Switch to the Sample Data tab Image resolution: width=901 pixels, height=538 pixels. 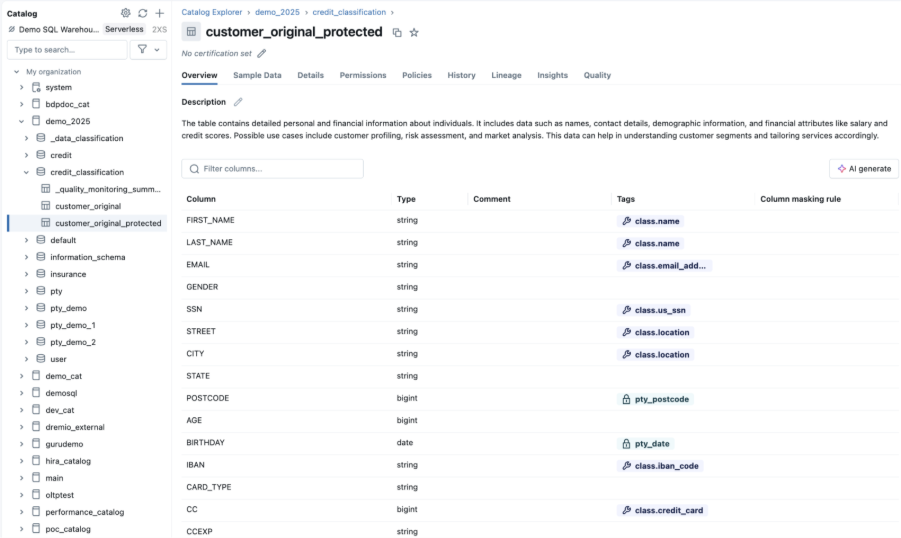click(257, 75)
